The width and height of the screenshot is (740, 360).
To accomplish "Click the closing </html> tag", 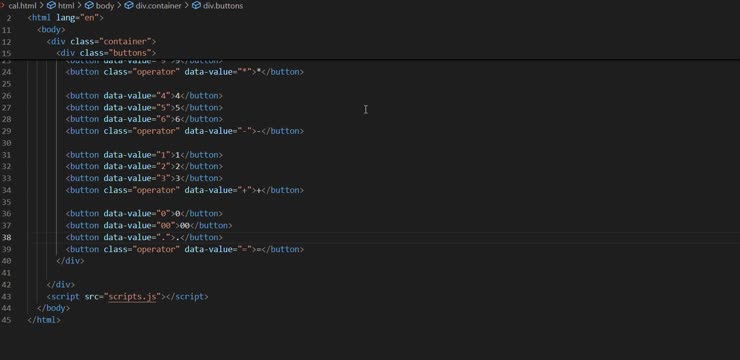I will click(44, 320).
